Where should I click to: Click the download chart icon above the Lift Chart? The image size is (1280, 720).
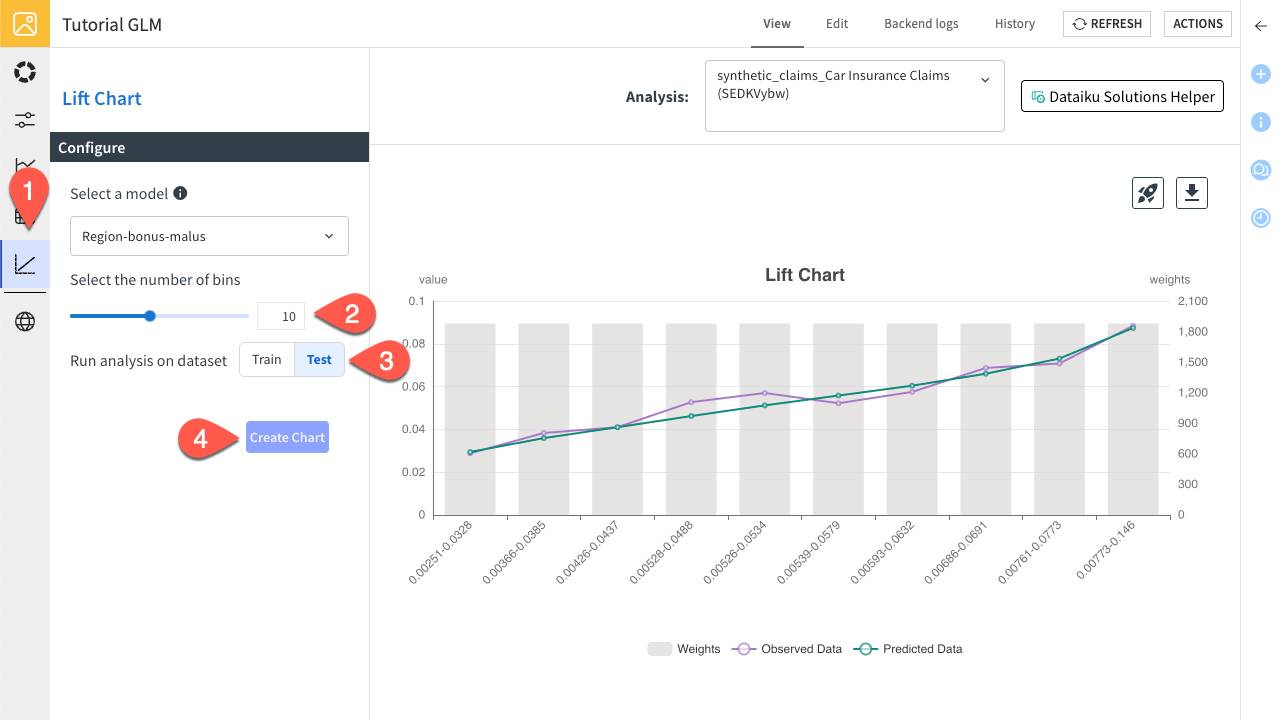1191,192
